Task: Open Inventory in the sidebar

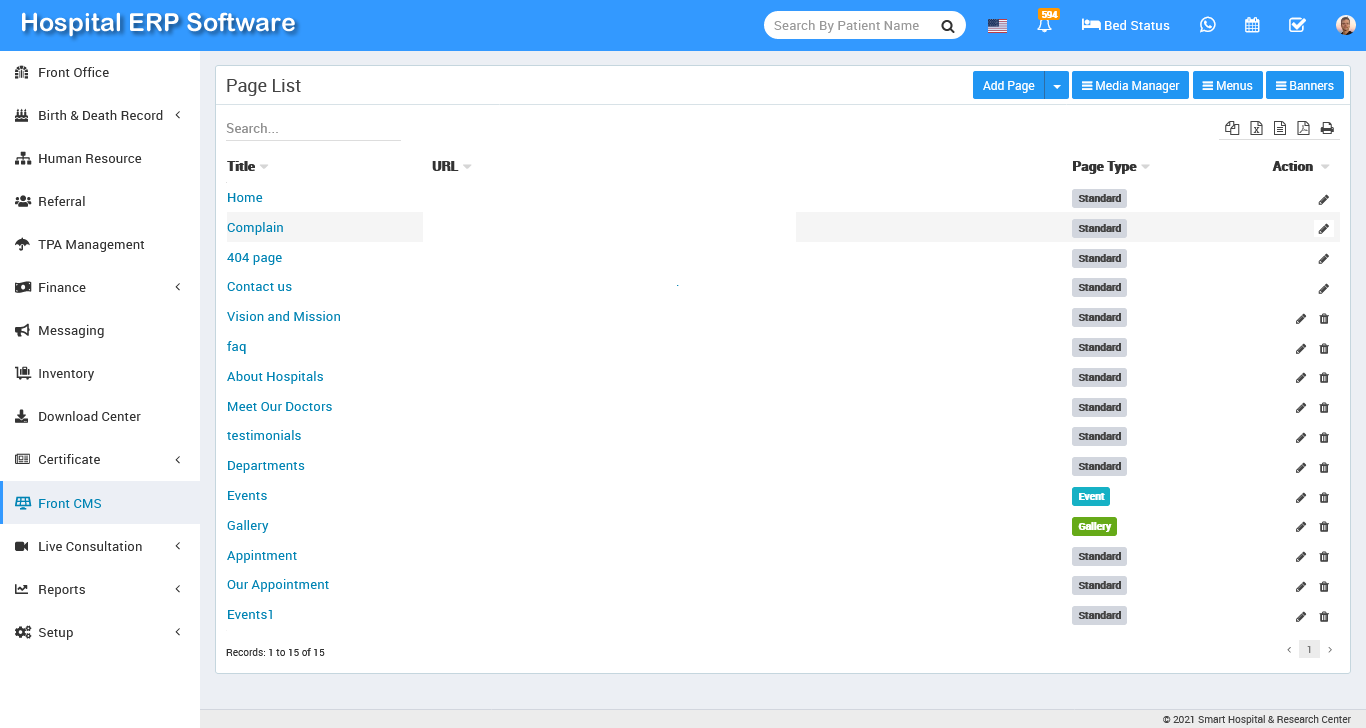Action: coord(100,373)
